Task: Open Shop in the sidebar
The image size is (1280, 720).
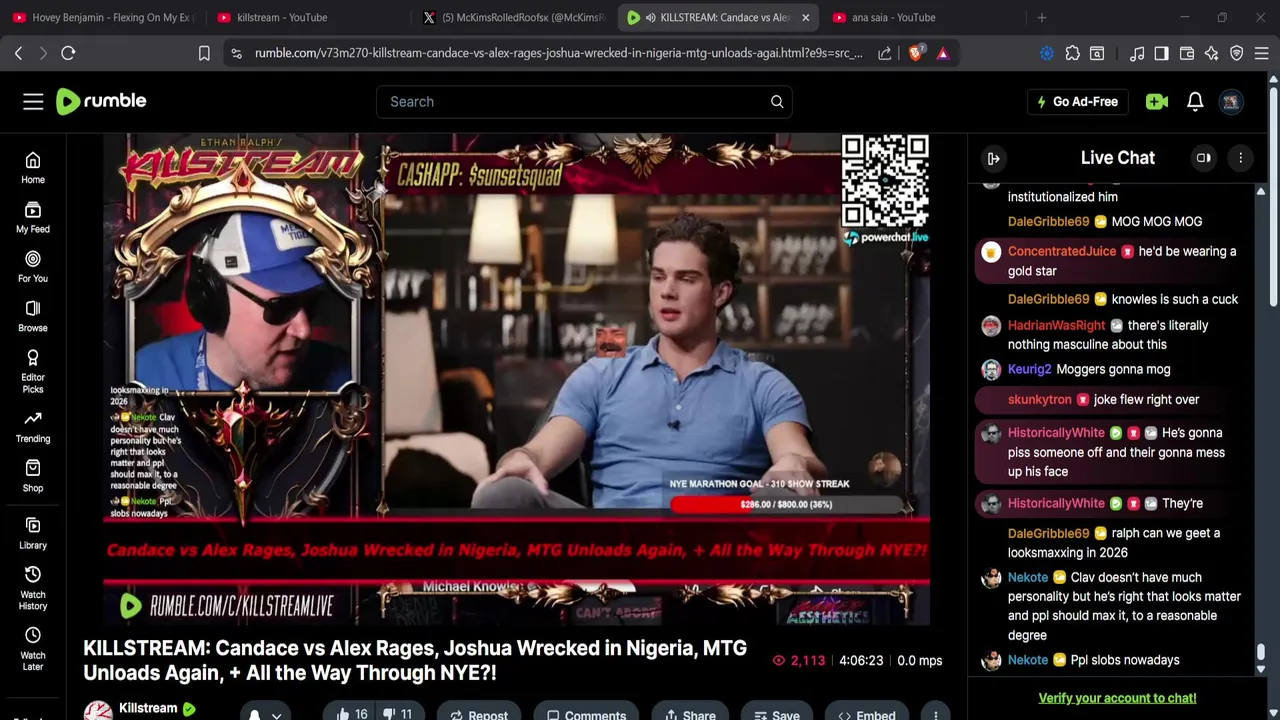Action: point(33,476)
